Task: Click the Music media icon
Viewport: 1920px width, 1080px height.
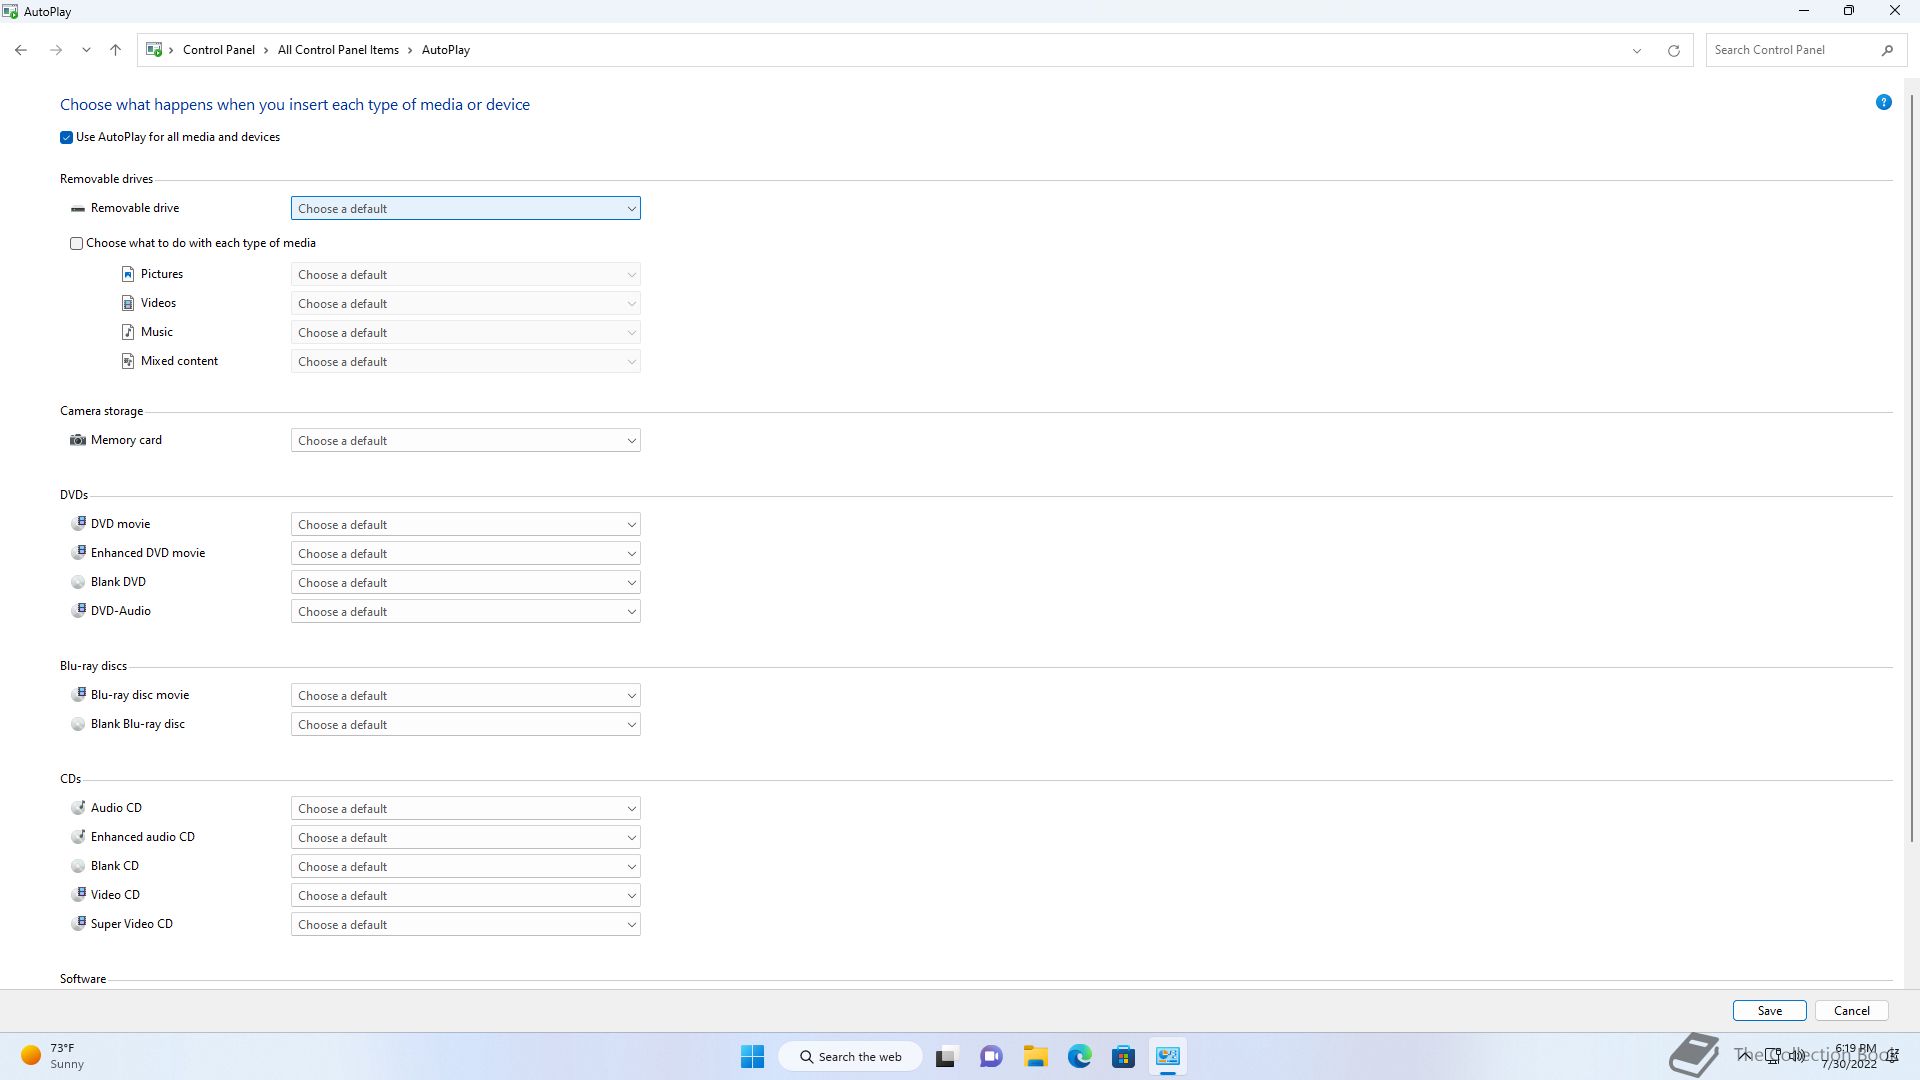Action: tap(128, 332)
